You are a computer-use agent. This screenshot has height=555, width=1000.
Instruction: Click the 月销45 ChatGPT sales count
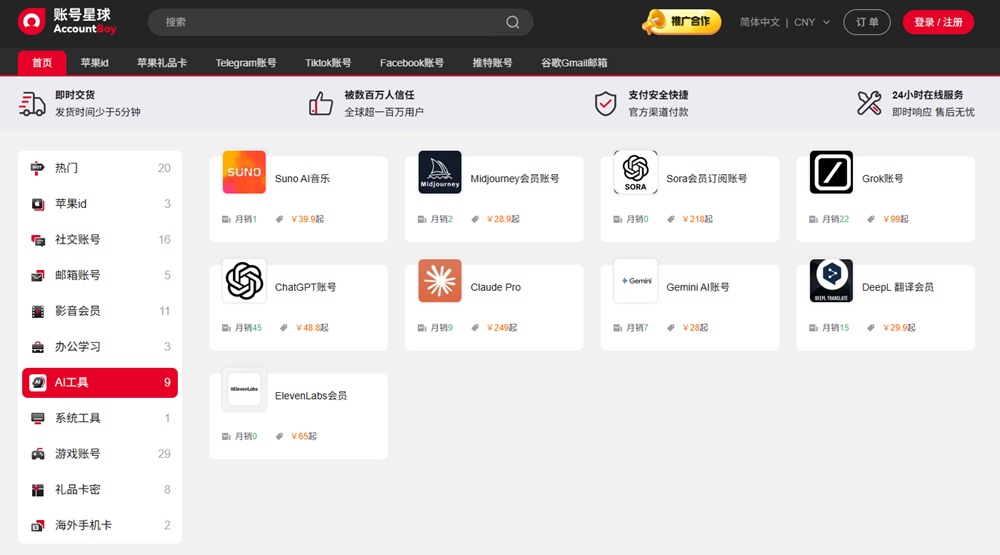[x=248, y=327]
